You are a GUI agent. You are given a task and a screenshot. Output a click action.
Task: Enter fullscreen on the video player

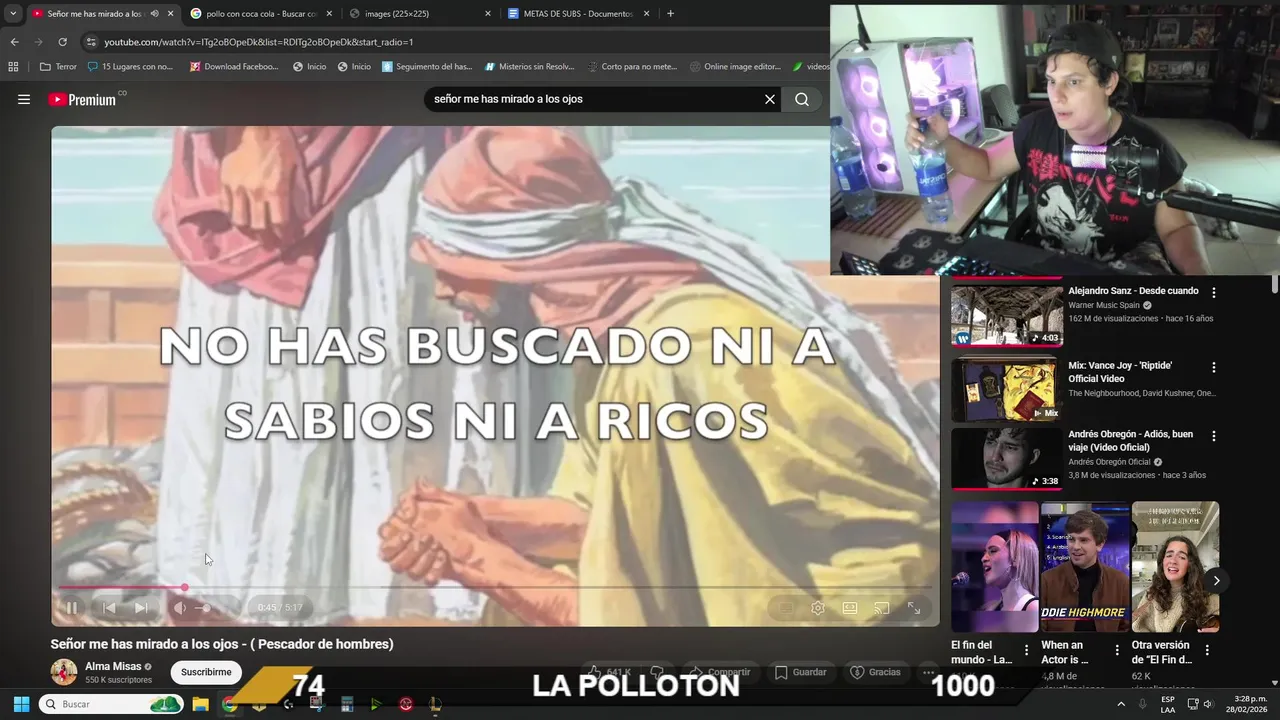[x=914, y=608]
